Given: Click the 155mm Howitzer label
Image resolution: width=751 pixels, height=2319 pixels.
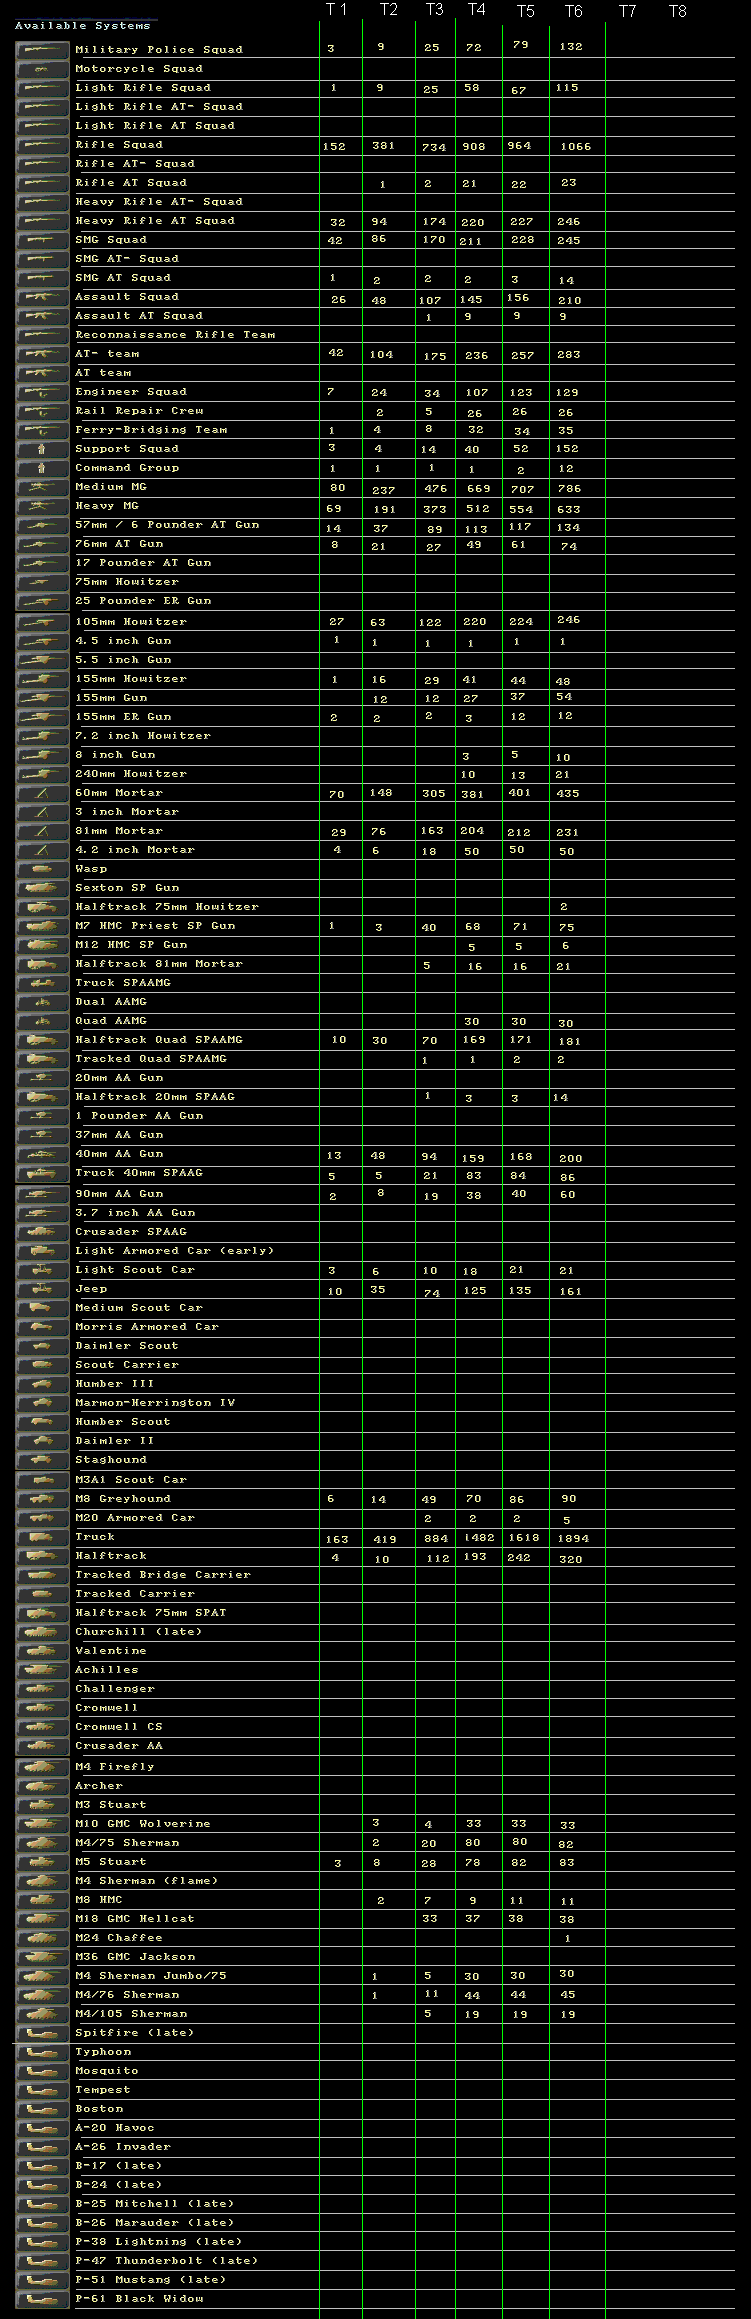Looking at the screenshot, I should click(x=131, y=678).
